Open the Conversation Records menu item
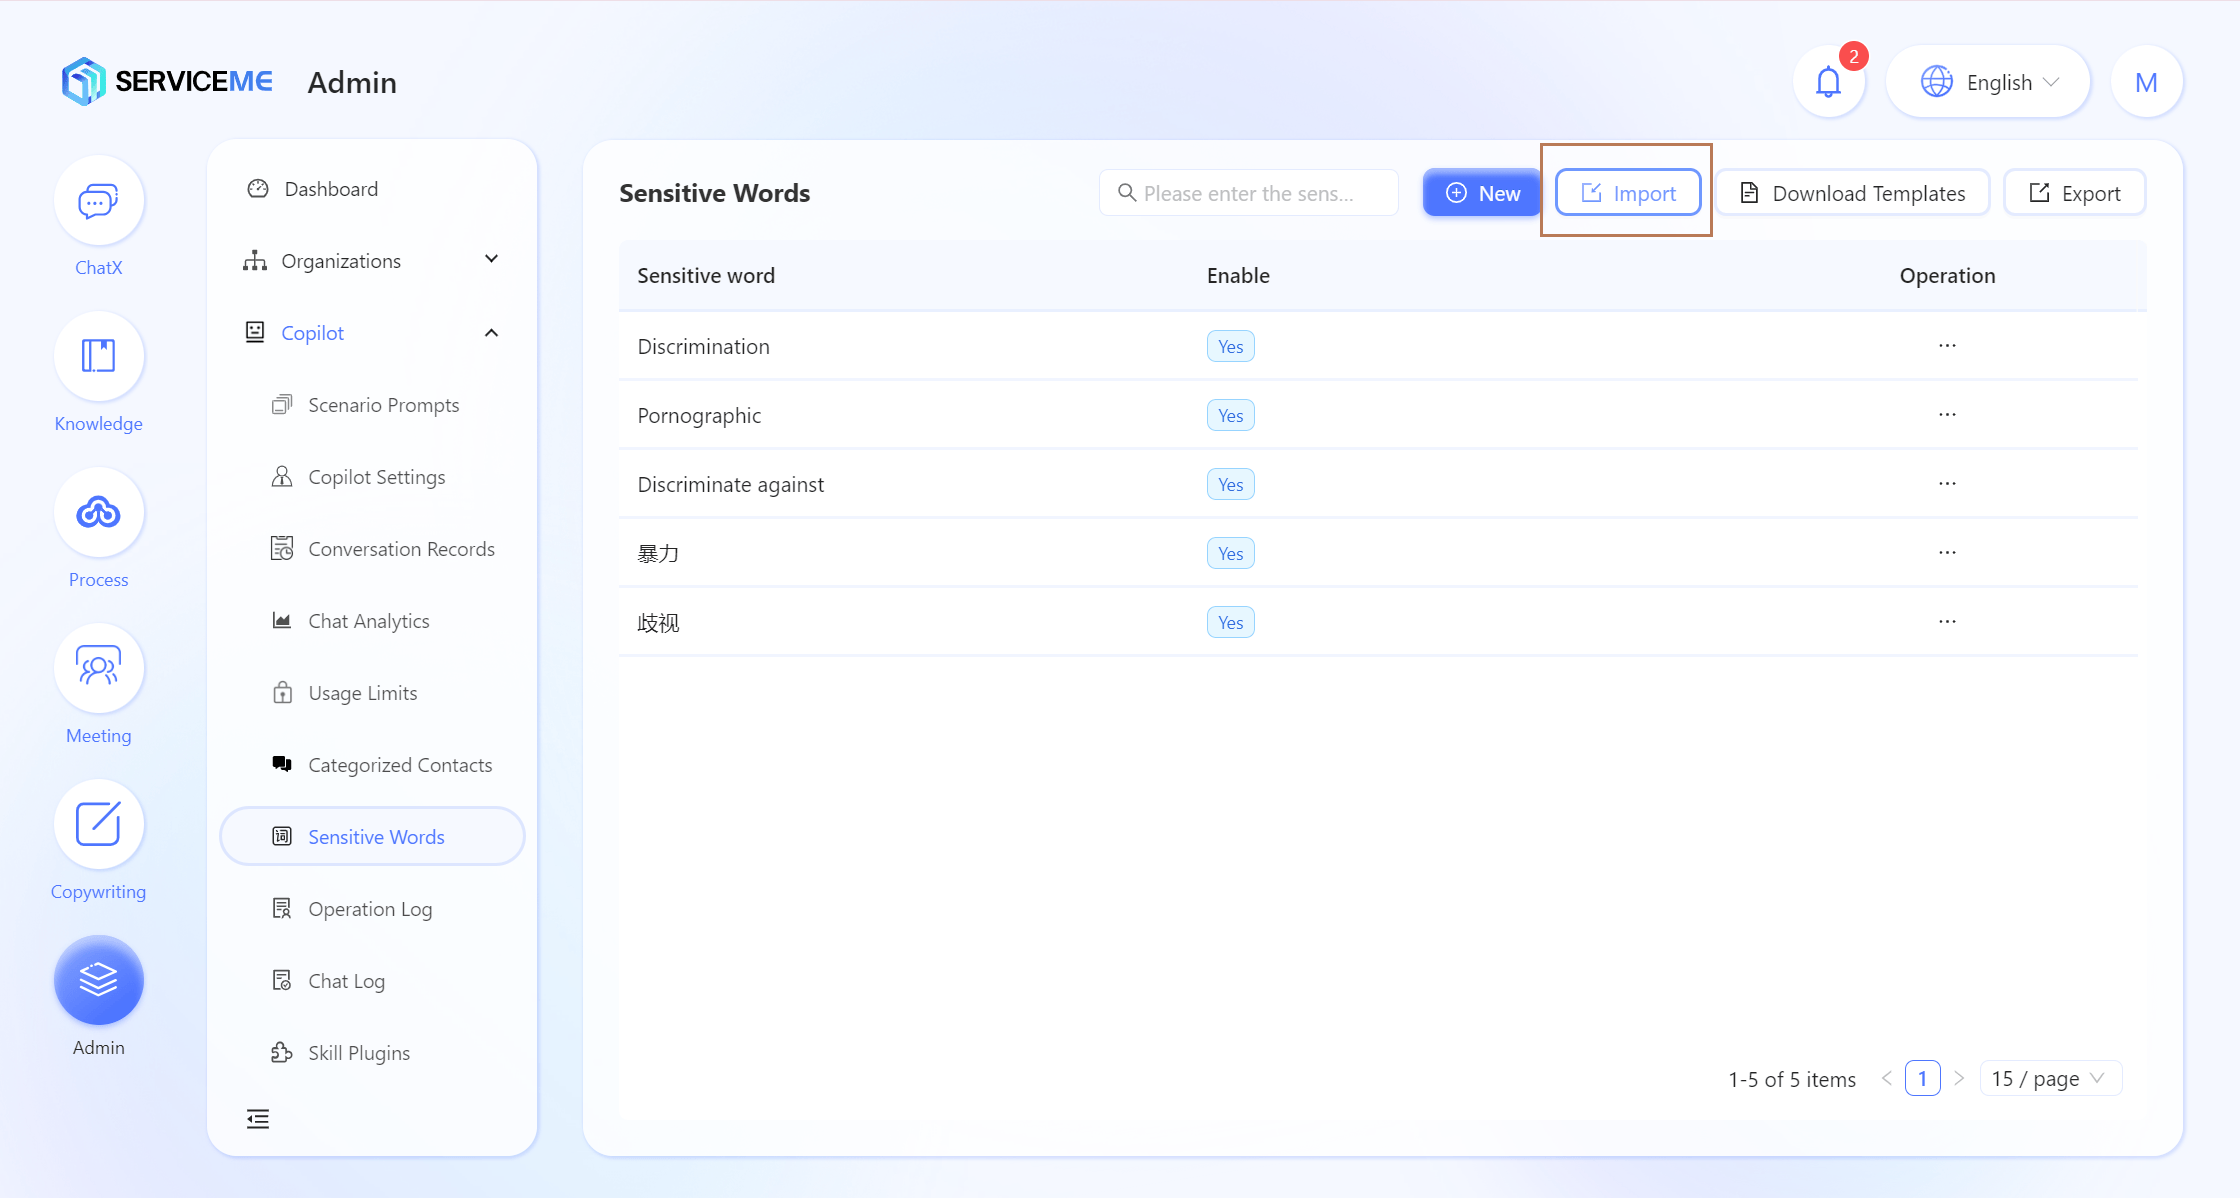 [x=400, y=549]
